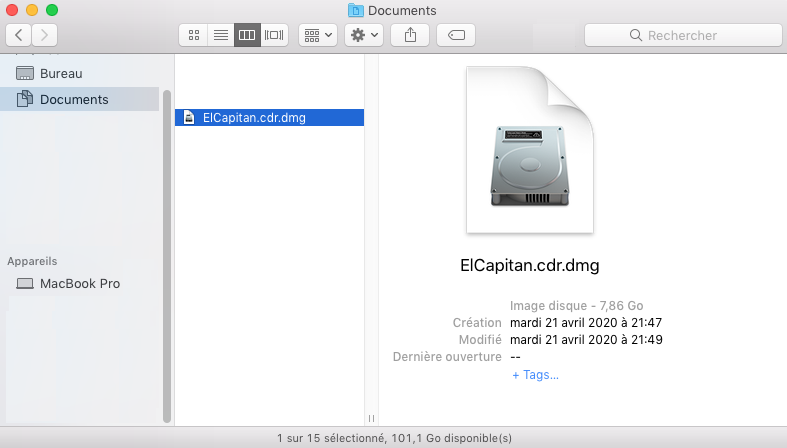This screenshot has height=448, width=787.
Task: Click the search magnifier icon
Action: tap(635, 35)
